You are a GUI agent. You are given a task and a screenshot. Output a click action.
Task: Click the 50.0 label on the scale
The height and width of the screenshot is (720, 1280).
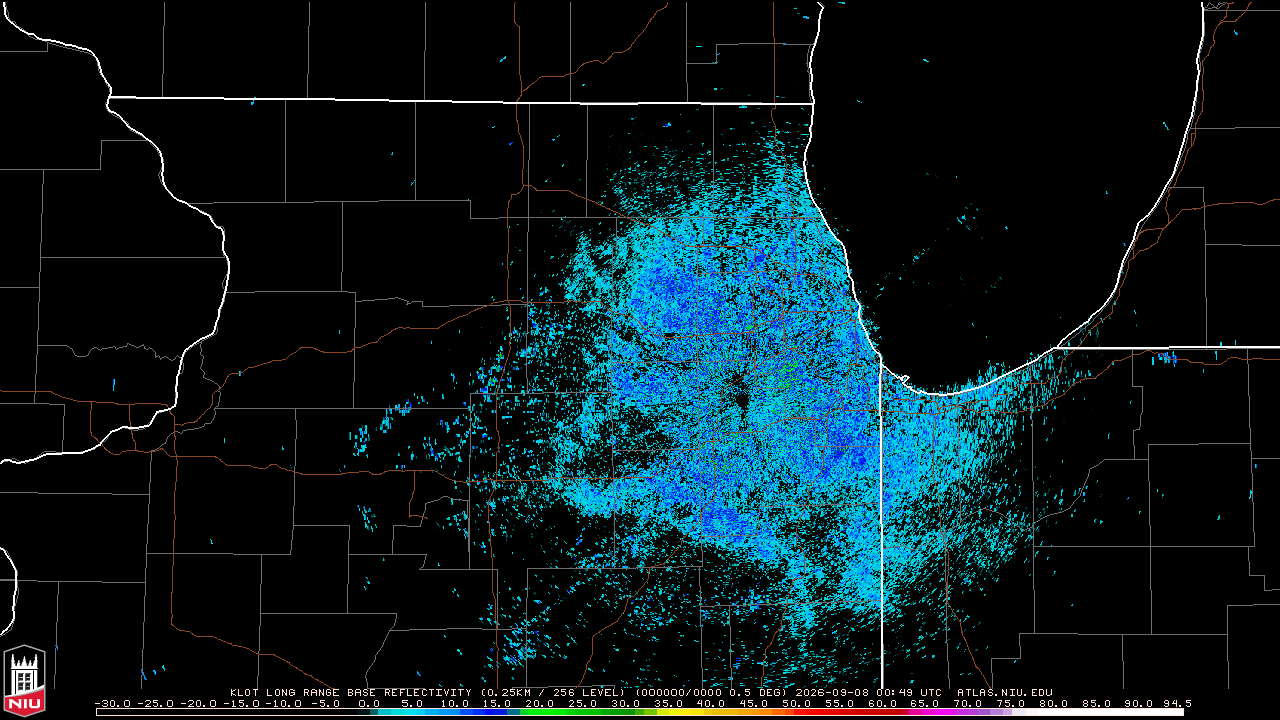tap(796, 703)
